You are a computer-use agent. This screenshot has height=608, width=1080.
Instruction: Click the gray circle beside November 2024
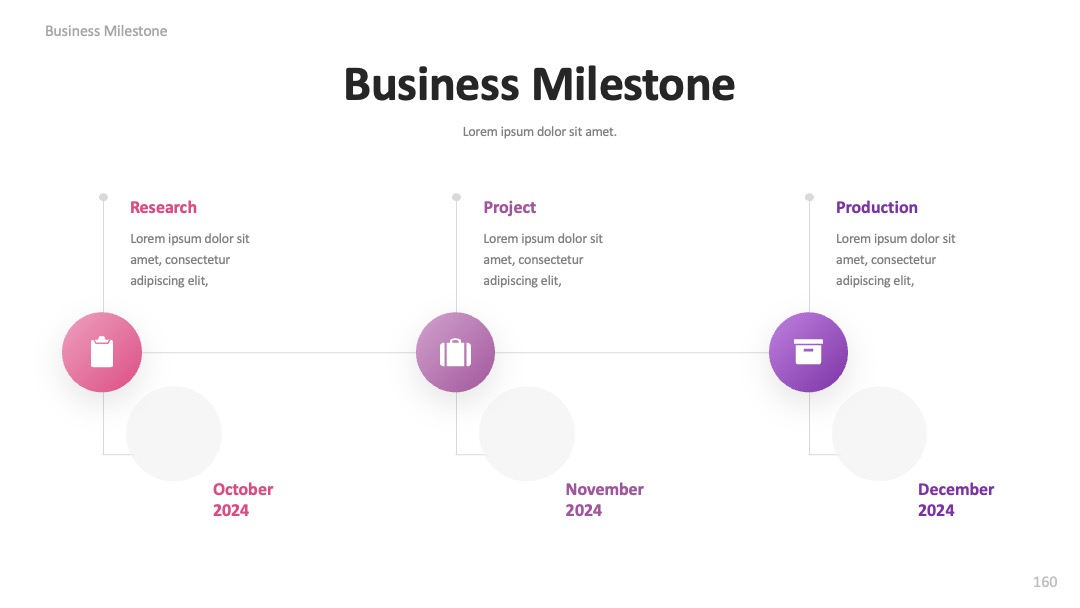[527, 433]
